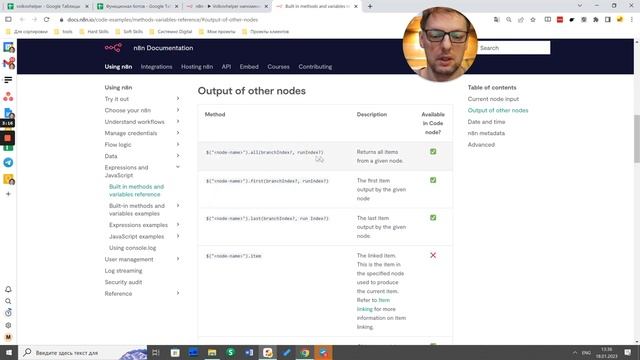Bookmark this page with the star icon
Screen dimensions: 640x360
[533, 20]
